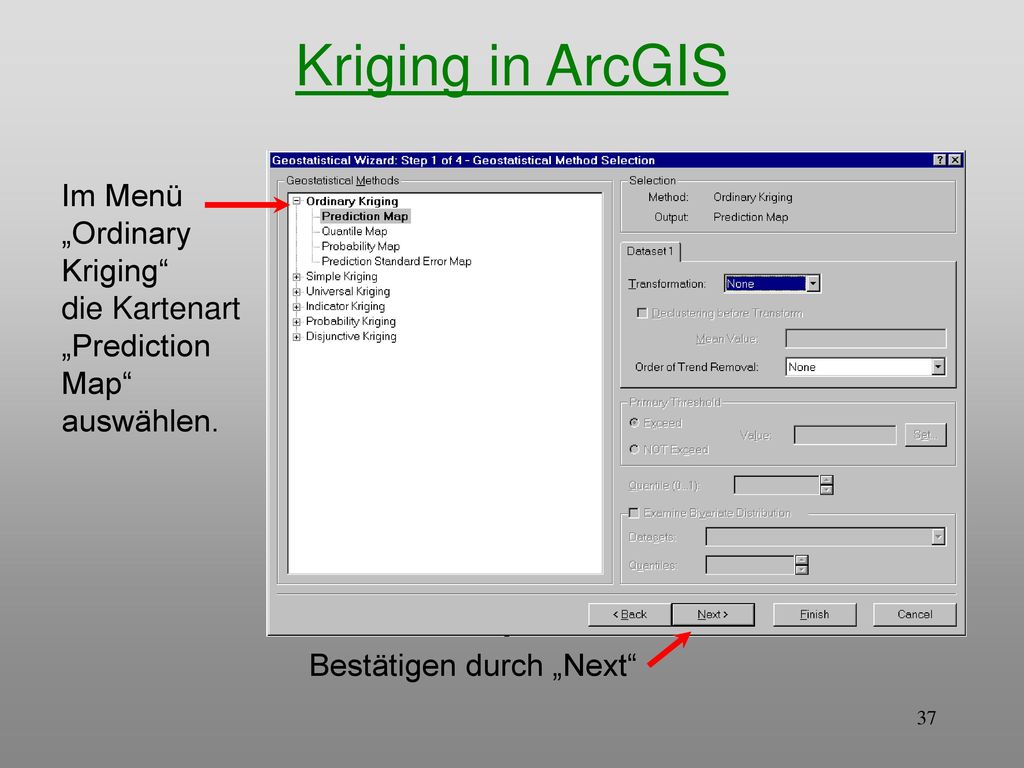This screenshot has height=768, width=1024.
Task: Select the Universal Kriging method
Action: pos(348,291)
